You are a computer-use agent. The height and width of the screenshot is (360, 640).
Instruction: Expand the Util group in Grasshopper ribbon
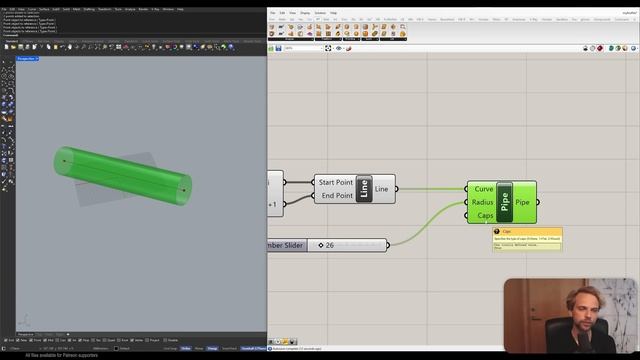tap(393, 39)
